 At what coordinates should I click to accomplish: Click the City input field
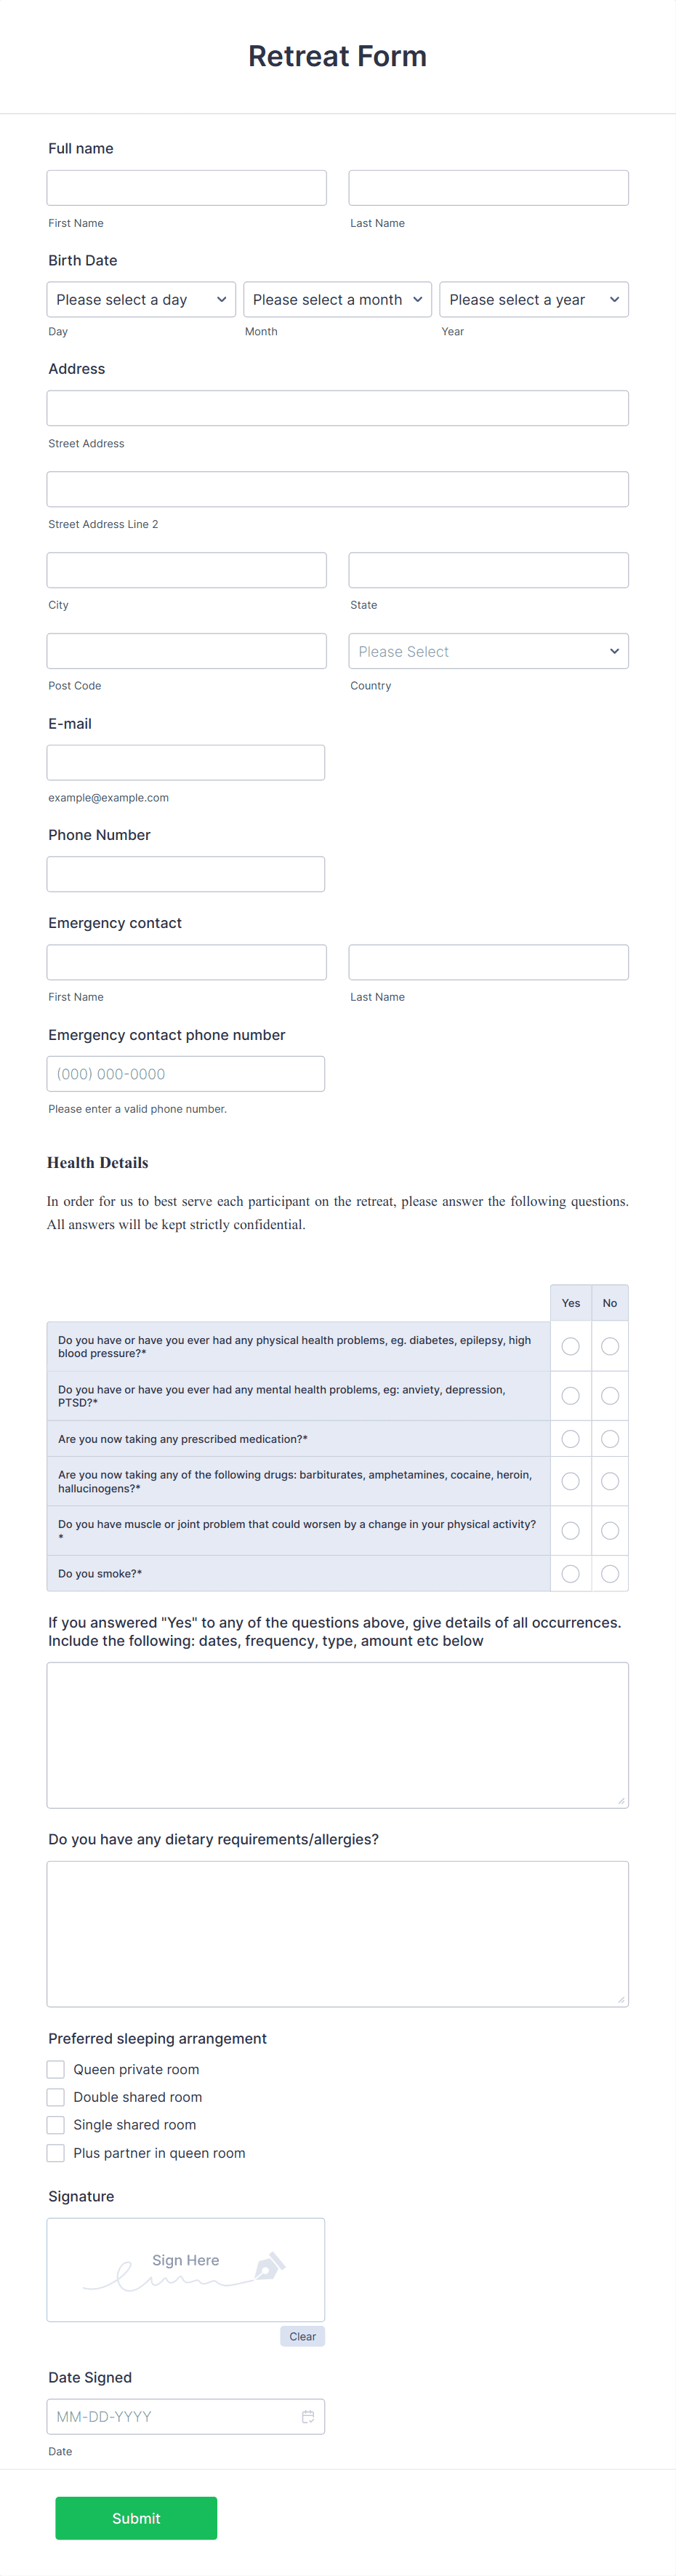[x=186, y=569]
